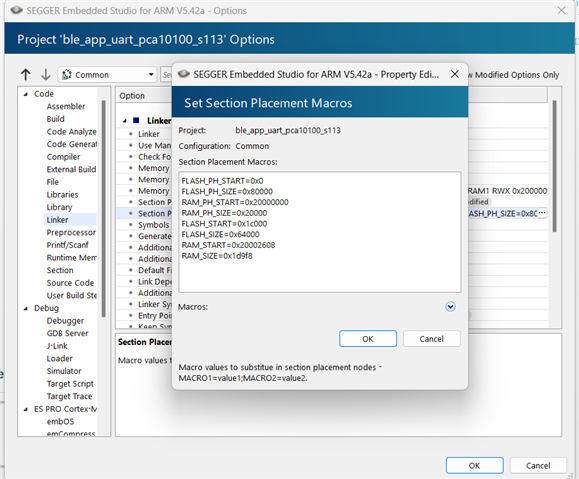Select Target Trace in the options tree

pyautogui.click(x=69, y=396)
